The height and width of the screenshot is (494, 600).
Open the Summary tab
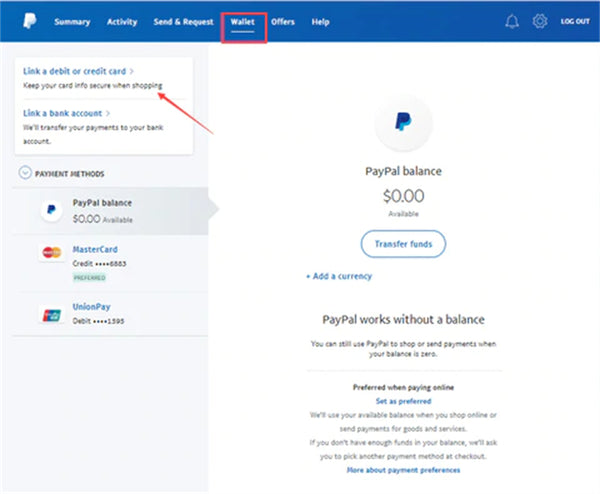[x=72, y=21]
